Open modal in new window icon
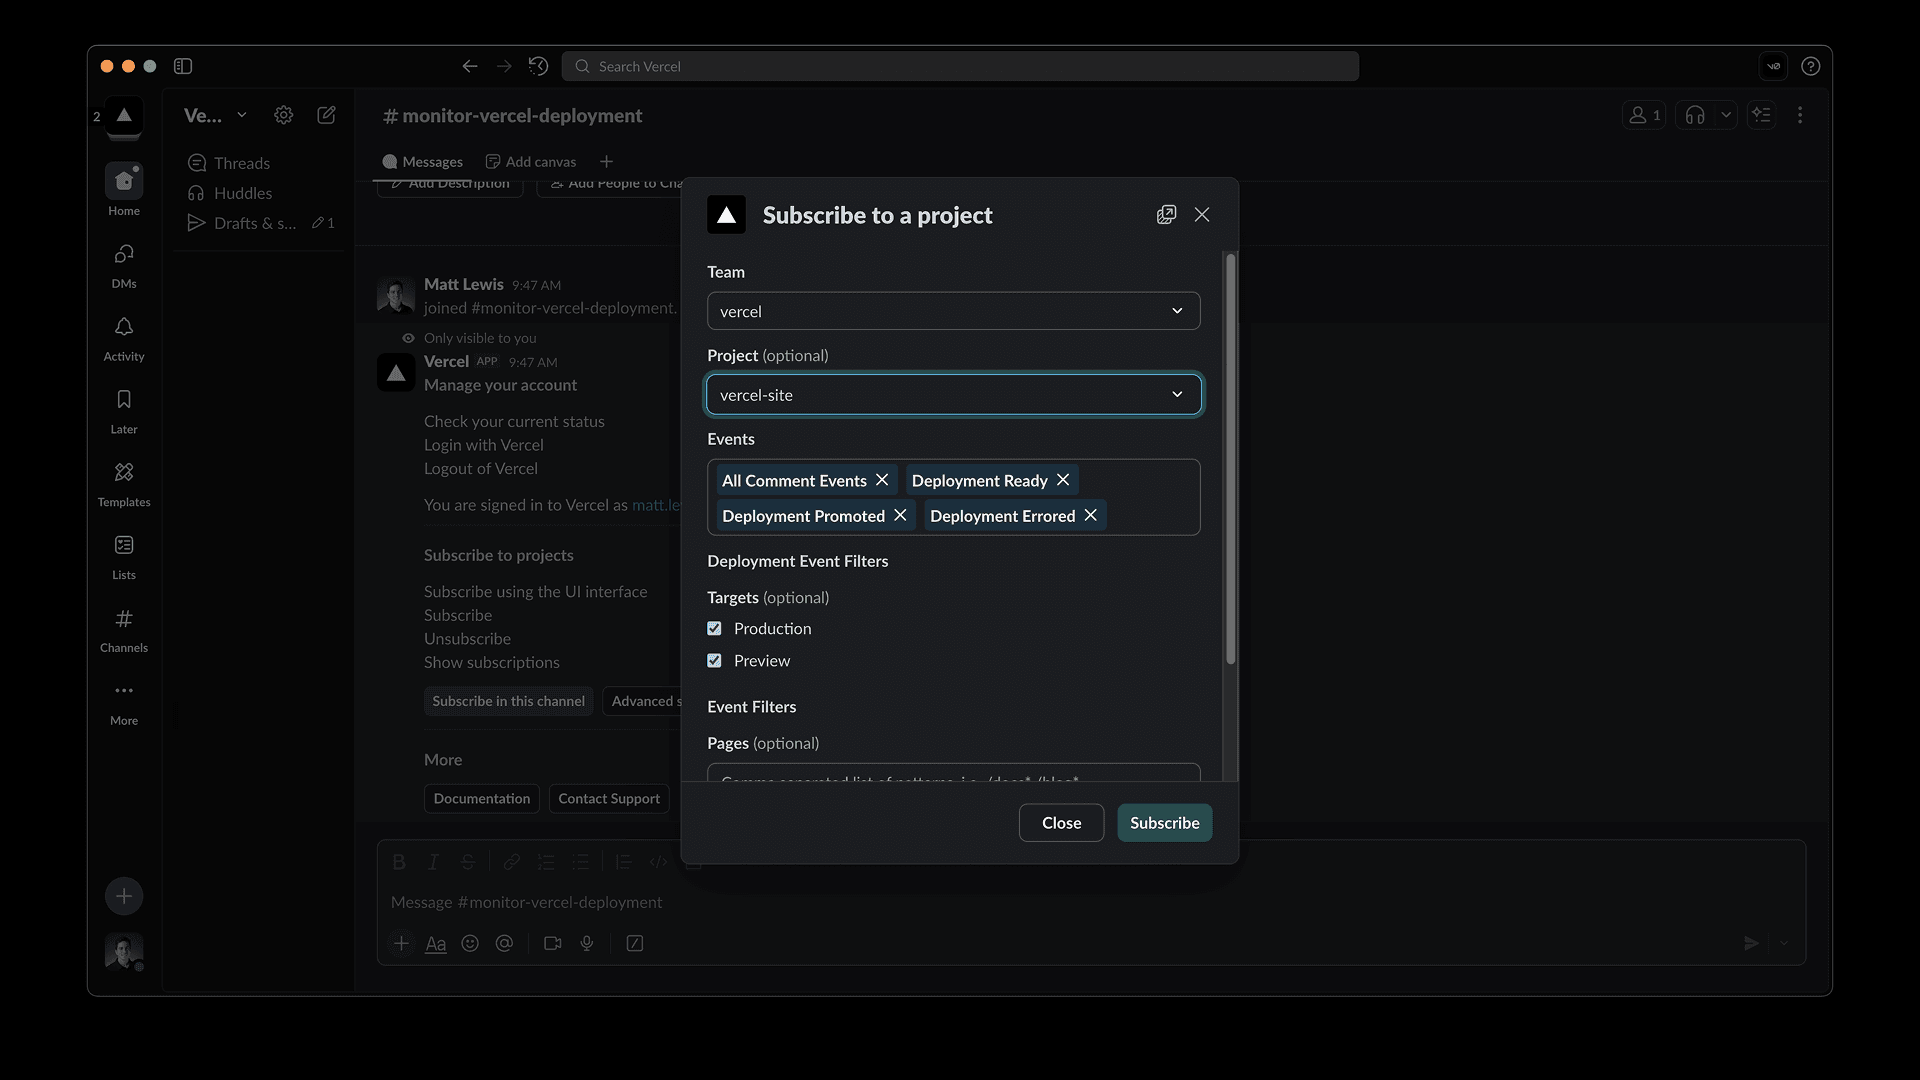This screenshot has width=1920, height=1080. click(x=1166, y=215)
